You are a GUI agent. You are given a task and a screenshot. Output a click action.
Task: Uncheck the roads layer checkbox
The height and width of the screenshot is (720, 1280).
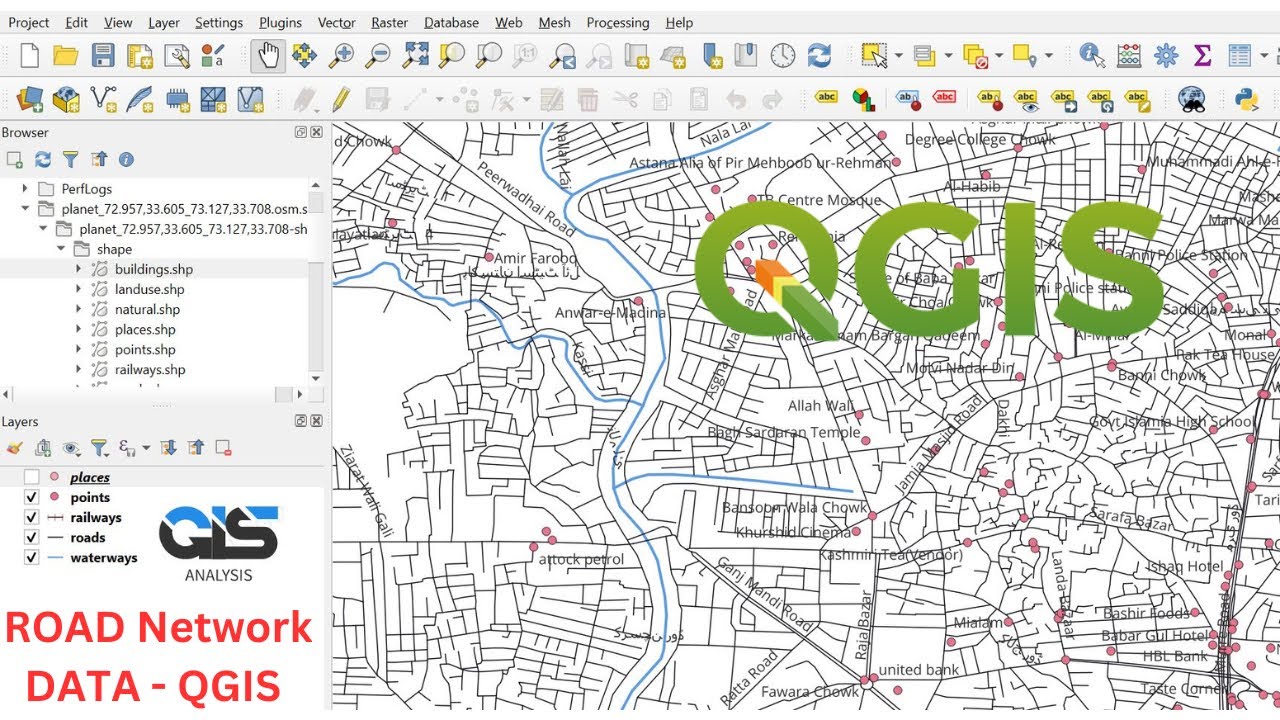point(32,537)
